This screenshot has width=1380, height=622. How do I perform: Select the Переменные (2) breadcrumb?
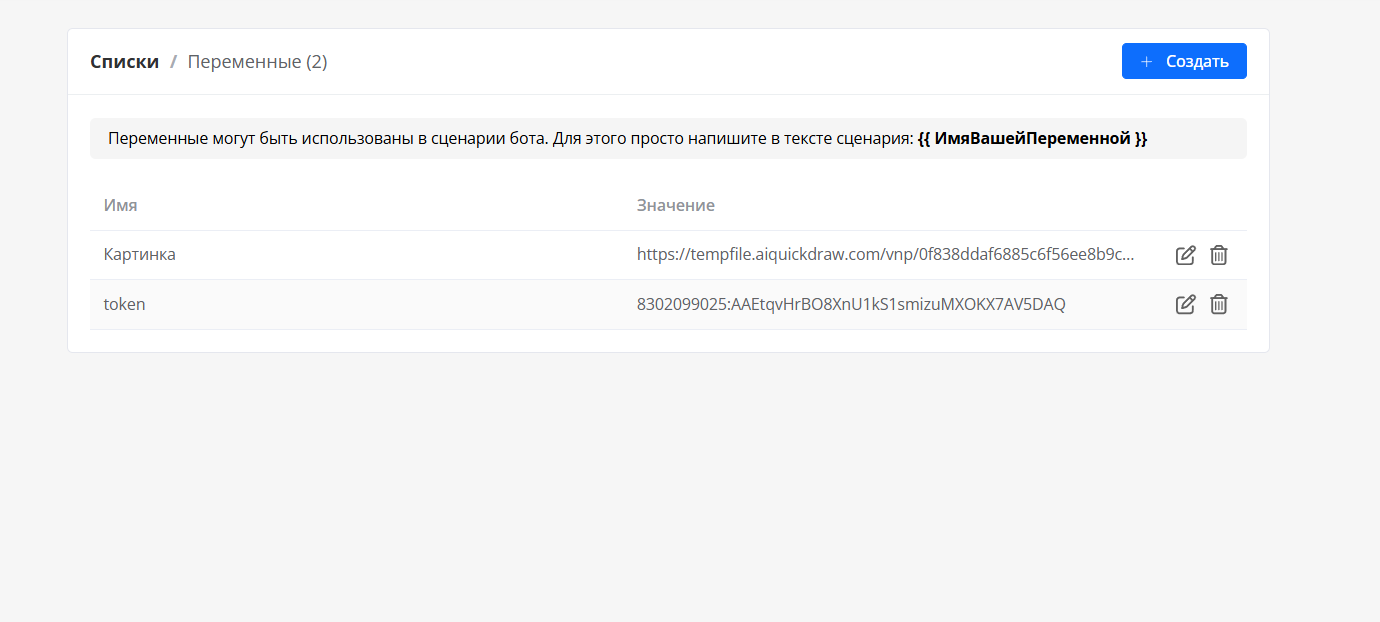point(257,62)
